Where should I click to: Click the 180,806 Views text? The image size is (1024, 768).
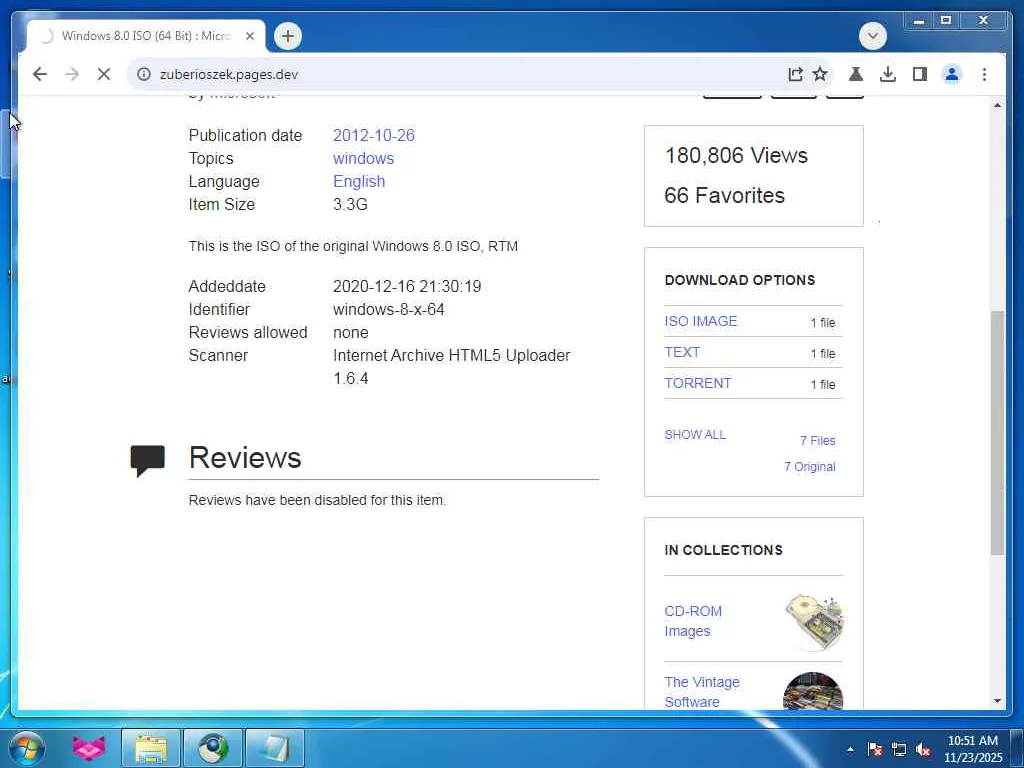pyautogui.click(x=736, y=155)
